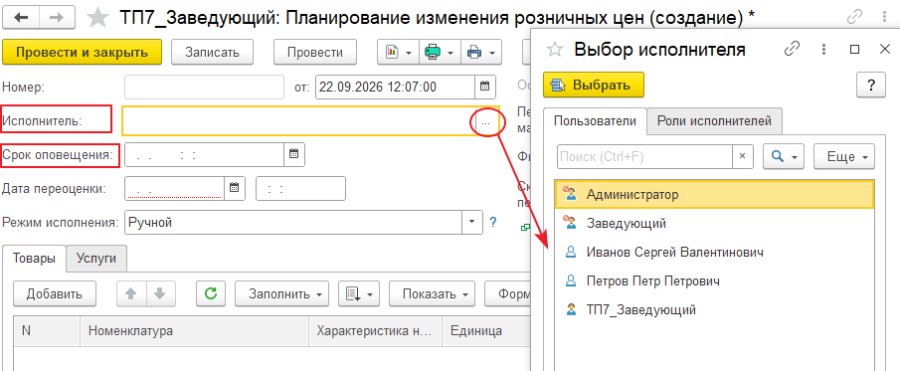Clear the search field with x button

coord(743,156)
